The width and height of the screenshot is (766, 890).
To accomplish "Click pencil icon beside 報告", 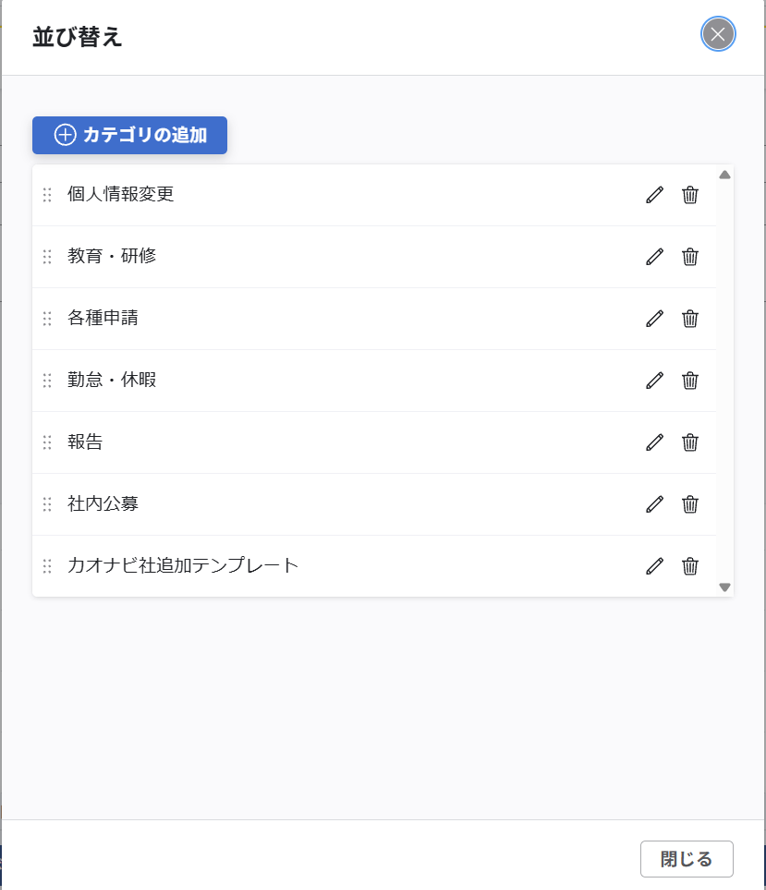I will [x=654, y=442].
